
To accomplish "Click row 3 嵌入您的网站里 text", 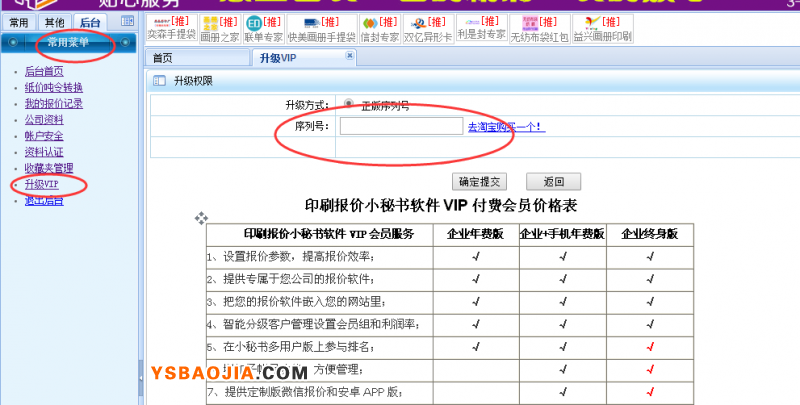I will pyautogui.click(x=296, y=302).
